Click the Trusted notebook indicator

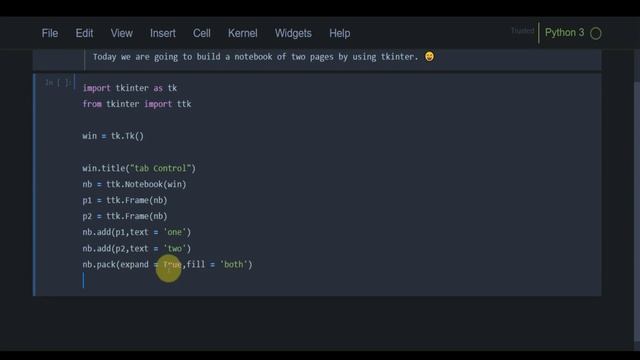(522, 31)
